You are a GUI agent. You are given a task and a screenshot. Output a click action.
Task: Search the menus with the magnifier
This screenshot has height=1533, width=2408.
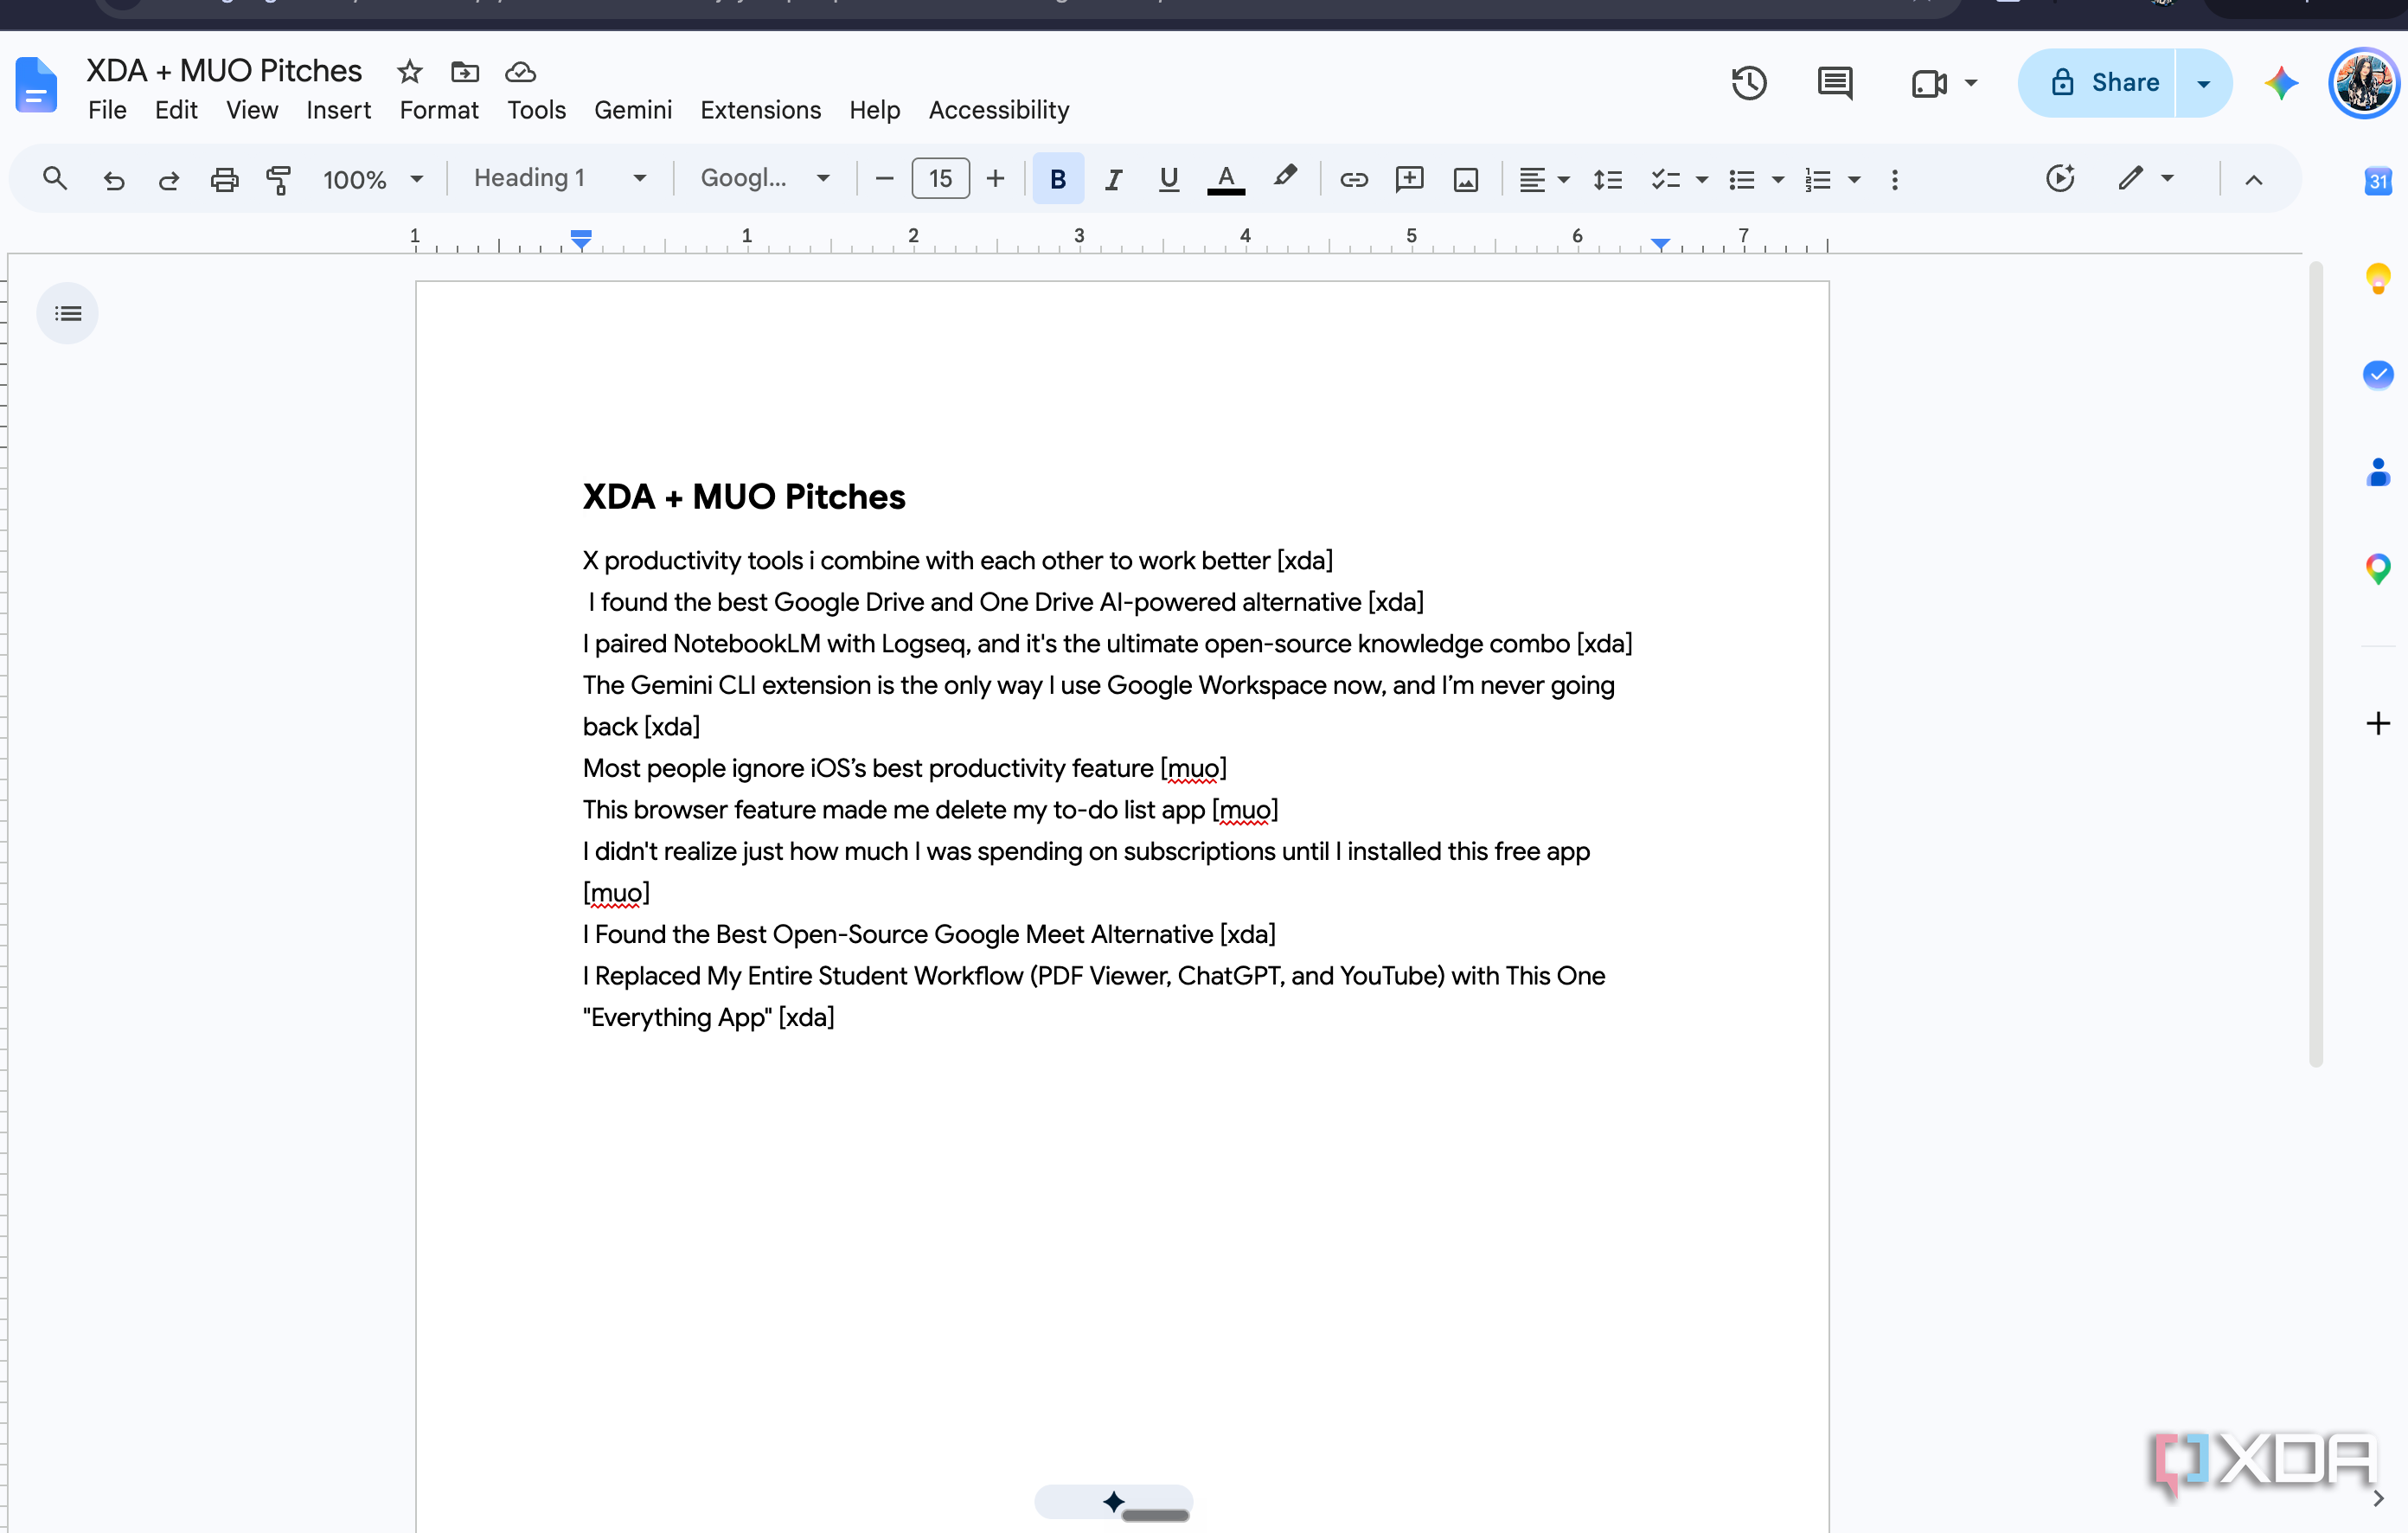pyautogui.click(x=55, y=179)
